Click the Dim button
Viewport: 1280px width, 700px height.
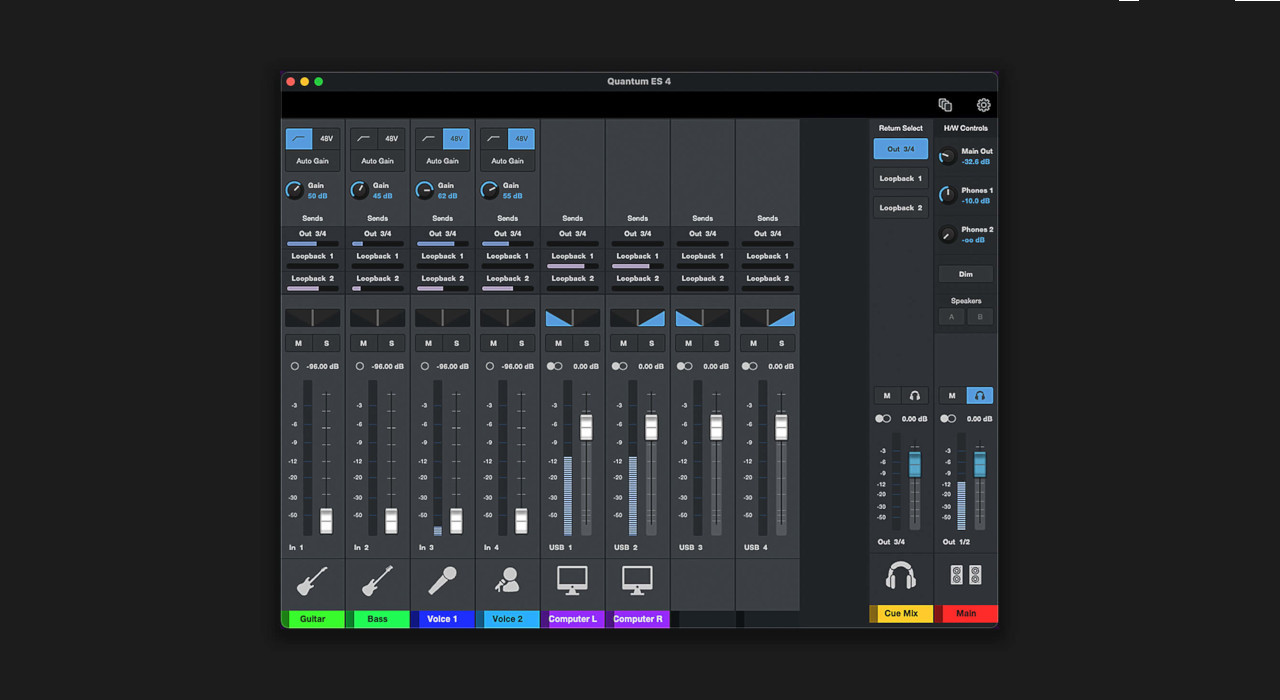click(966, 274)
